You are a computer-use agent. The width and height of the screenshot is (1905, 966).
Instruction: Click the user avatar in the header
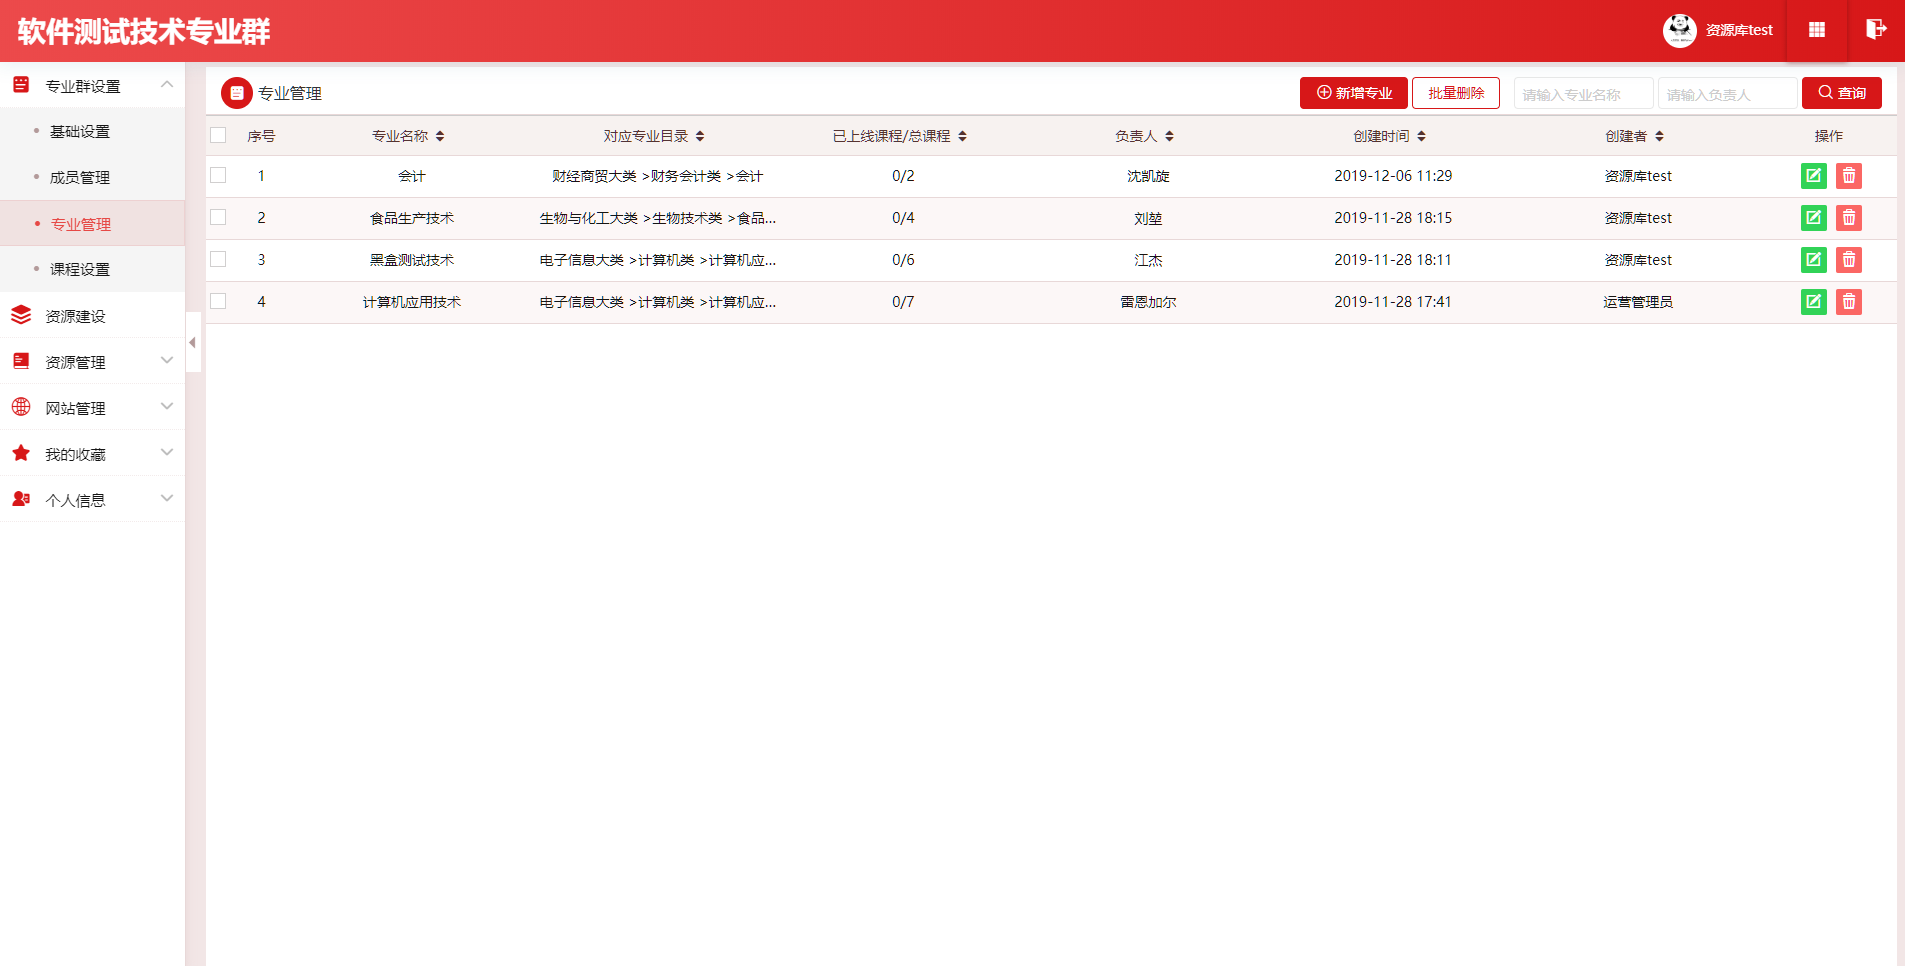pyautogui.click(x=1679, y=30)
